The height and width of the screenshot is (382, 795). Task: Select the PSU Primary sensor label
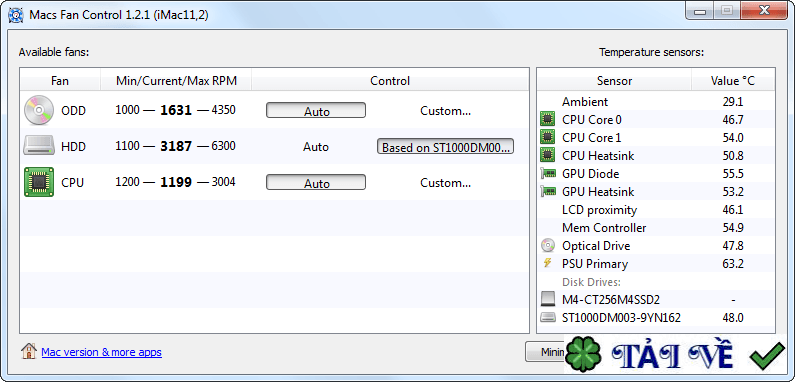point(595,264)
